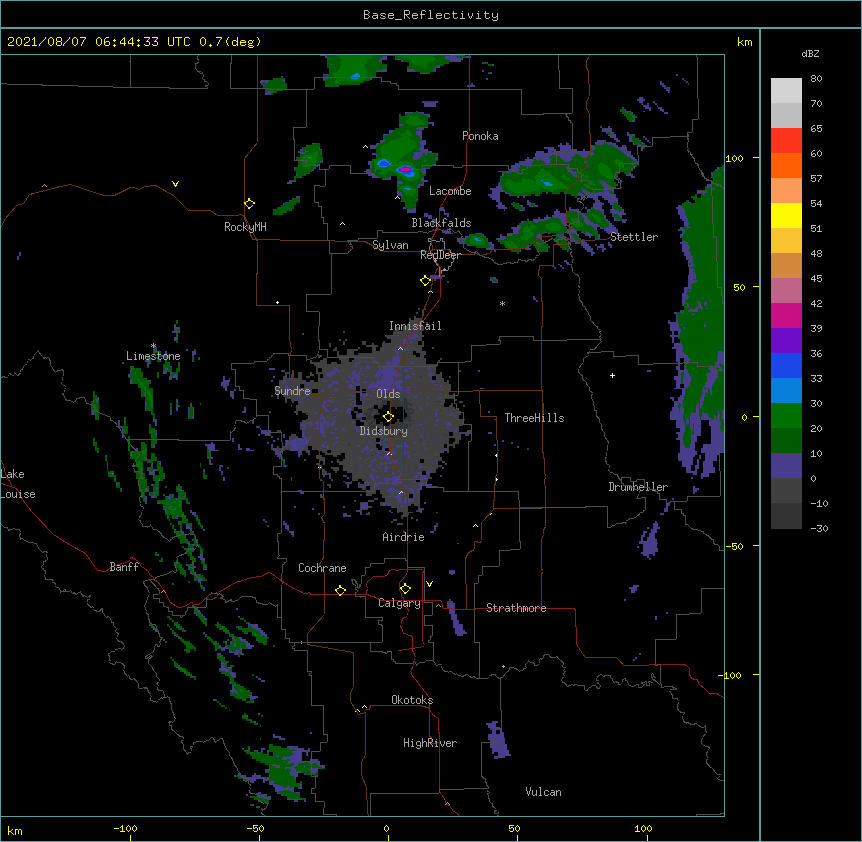
Task: Click the white asterisk east of Innisfail
Action: (x=502, y=304)
